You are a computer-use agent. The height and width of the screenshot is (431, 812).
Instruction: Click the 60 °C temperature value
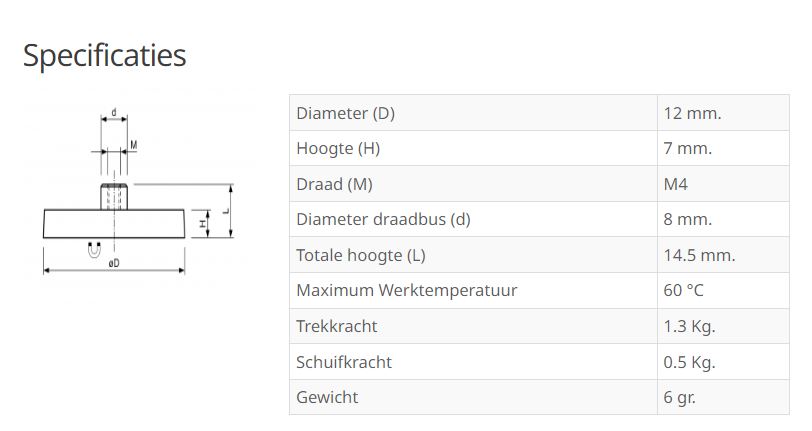684,291
